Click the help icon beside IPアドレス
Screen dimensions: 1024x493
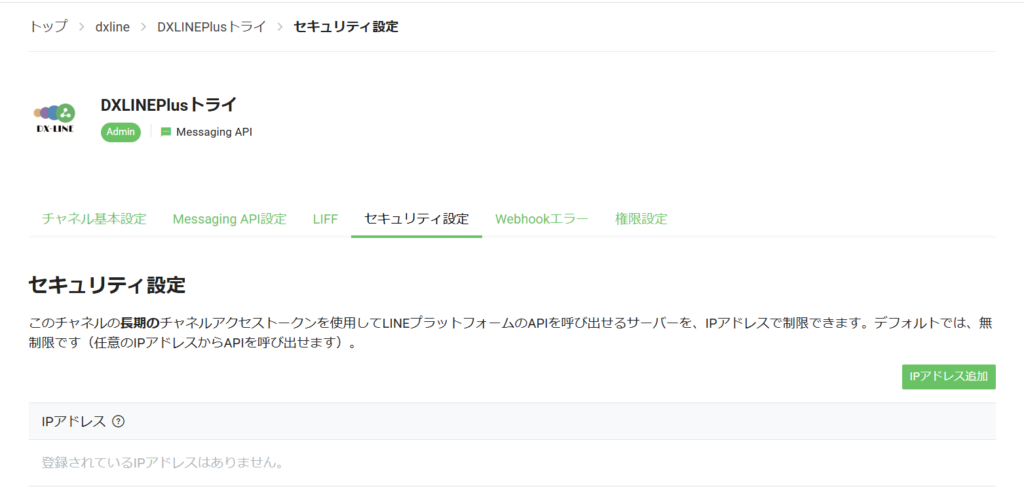(119, 422)
